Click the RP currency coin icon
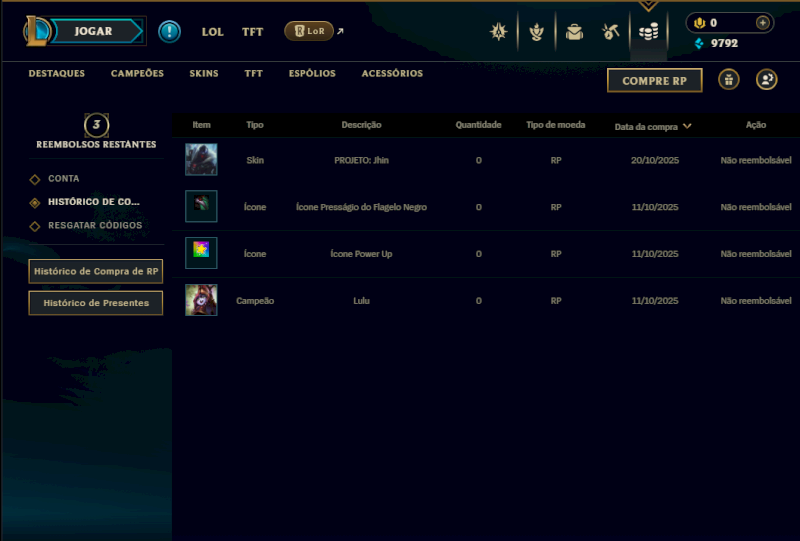800x541 pixels. [699, 23]
